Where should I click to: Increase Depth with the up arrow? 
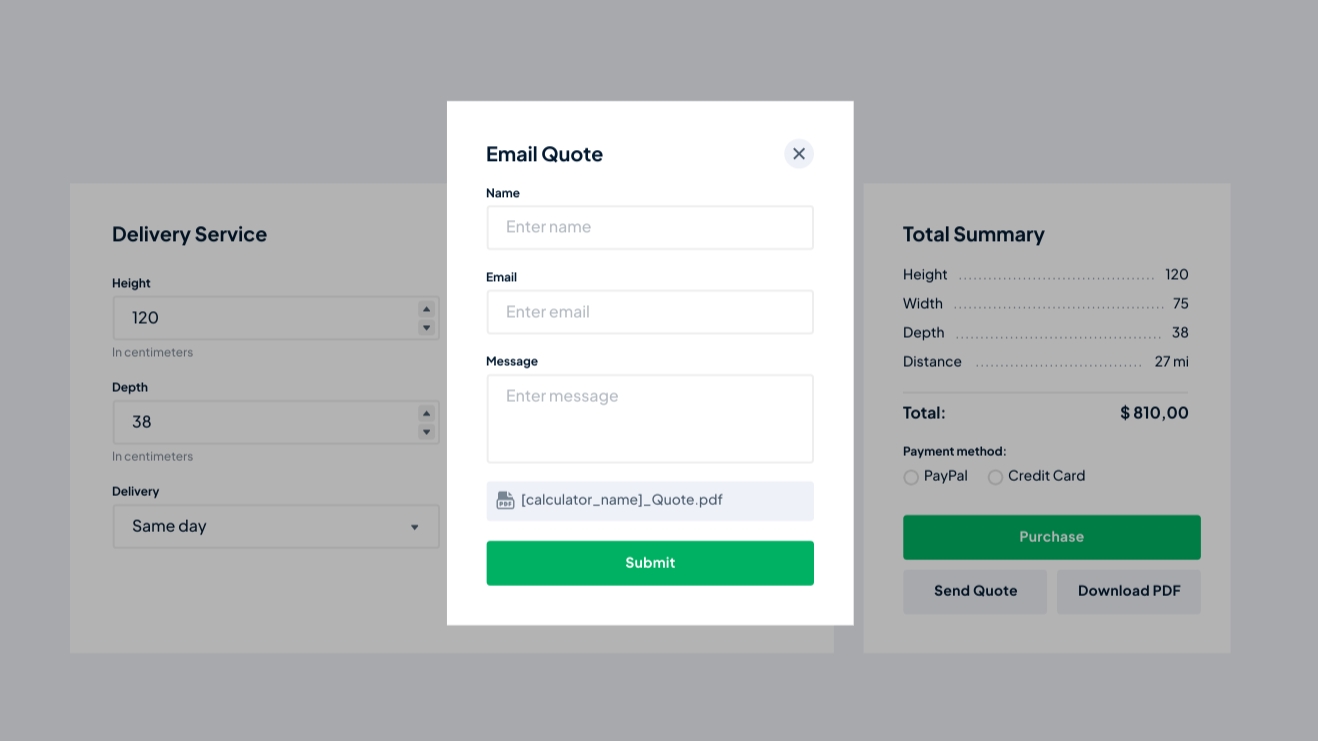(426, 413)
